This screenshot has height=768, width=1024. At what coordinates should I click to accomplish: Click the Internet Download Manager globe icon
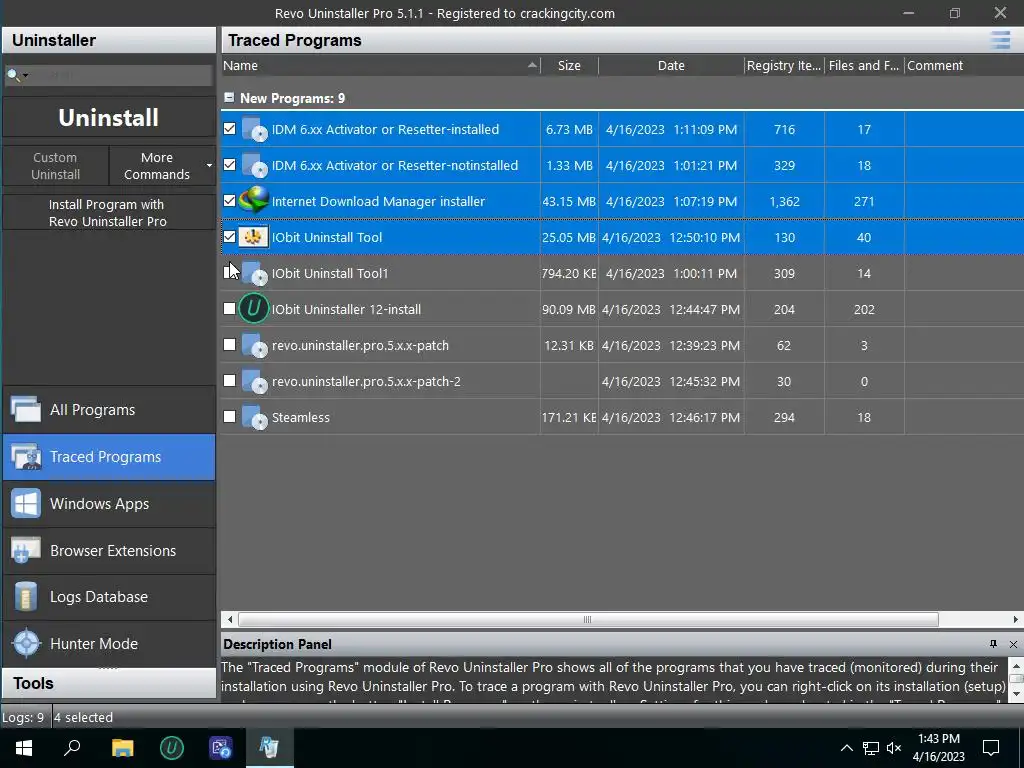(x=254, y=200)
